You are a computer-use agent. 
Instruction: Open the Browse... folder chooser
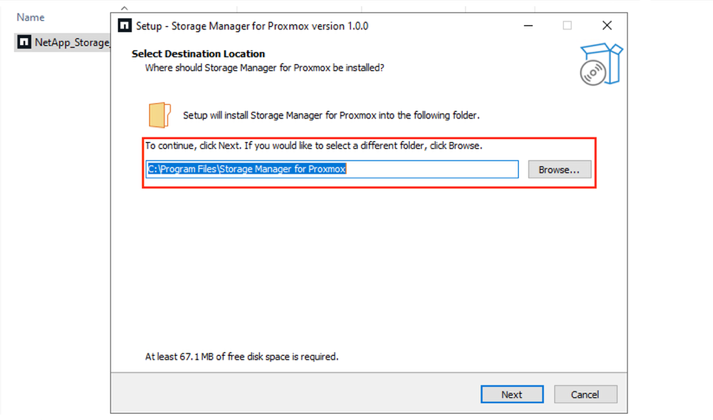559,170
